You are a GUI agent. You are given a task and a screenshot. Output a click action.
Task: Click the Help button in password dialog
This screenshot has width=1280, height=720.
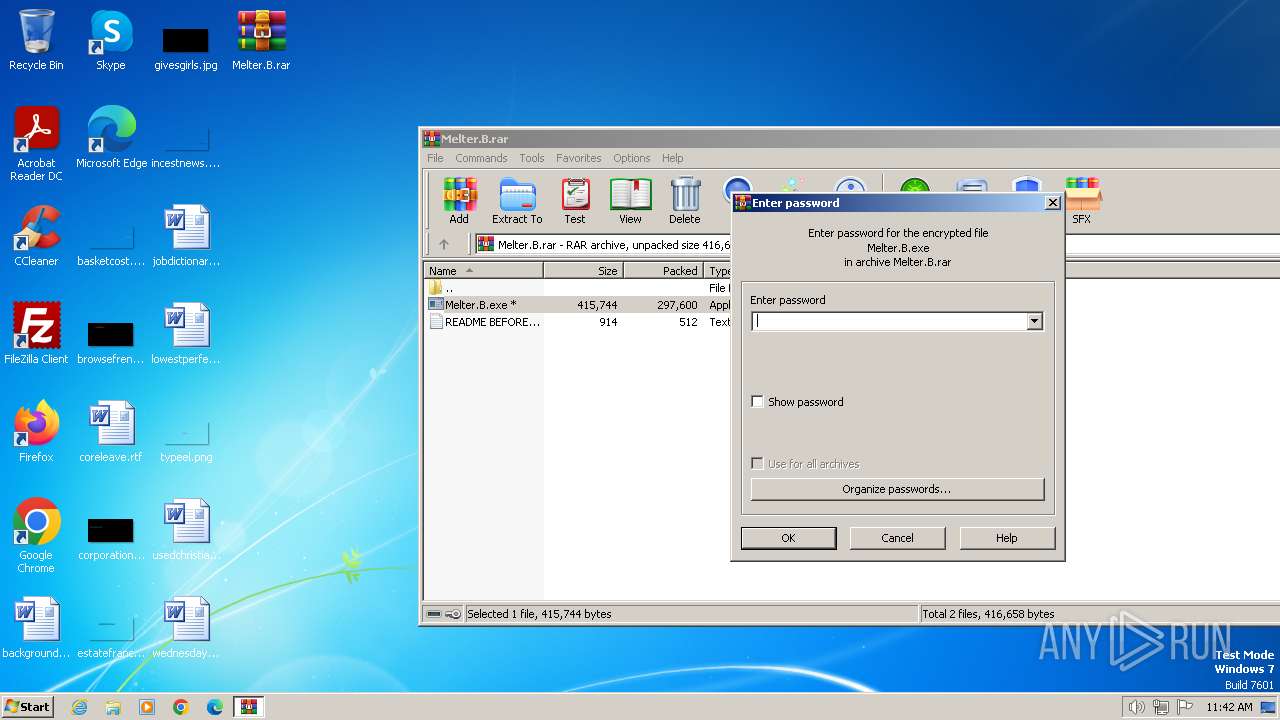point(1007,538)
